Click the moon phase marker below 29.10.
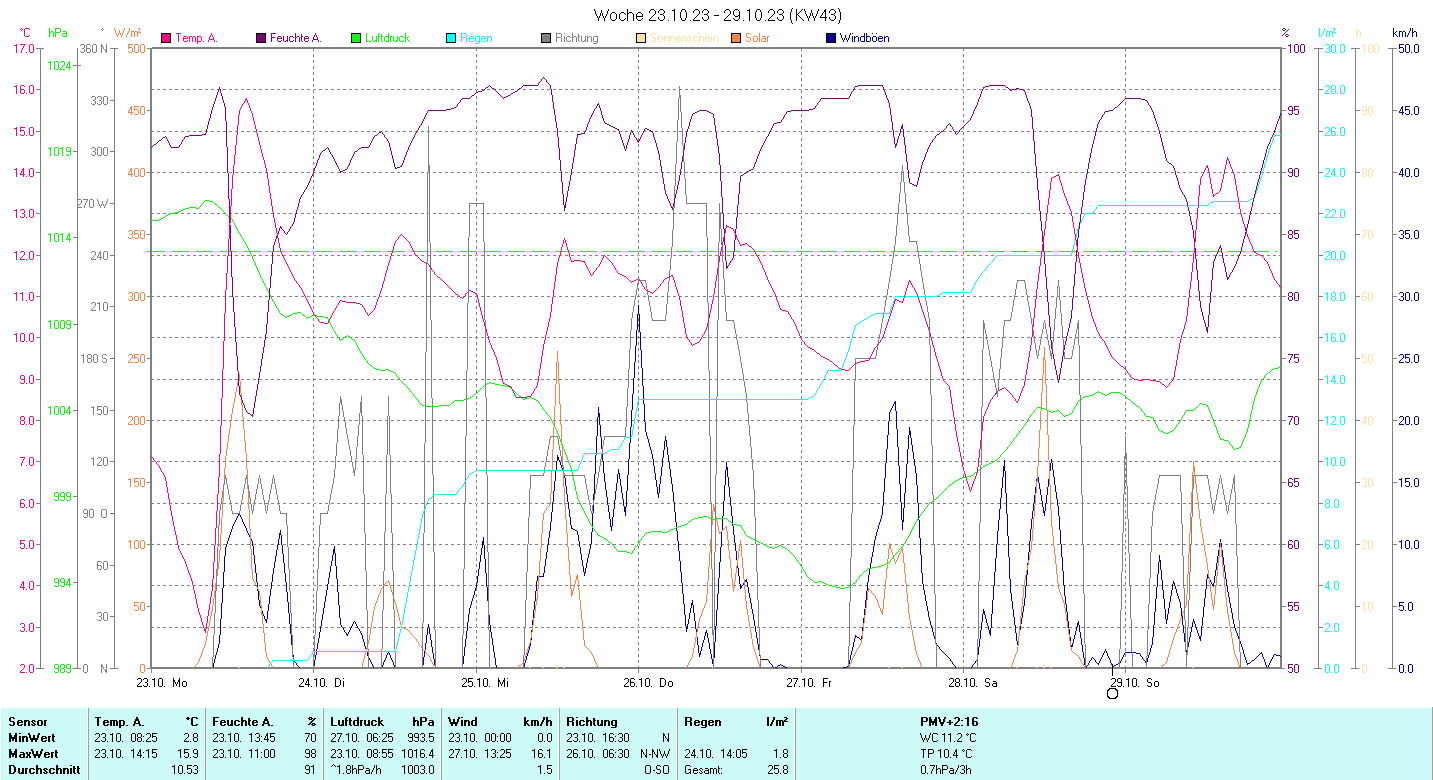 pyautogui.click(x=1112, y=693)
